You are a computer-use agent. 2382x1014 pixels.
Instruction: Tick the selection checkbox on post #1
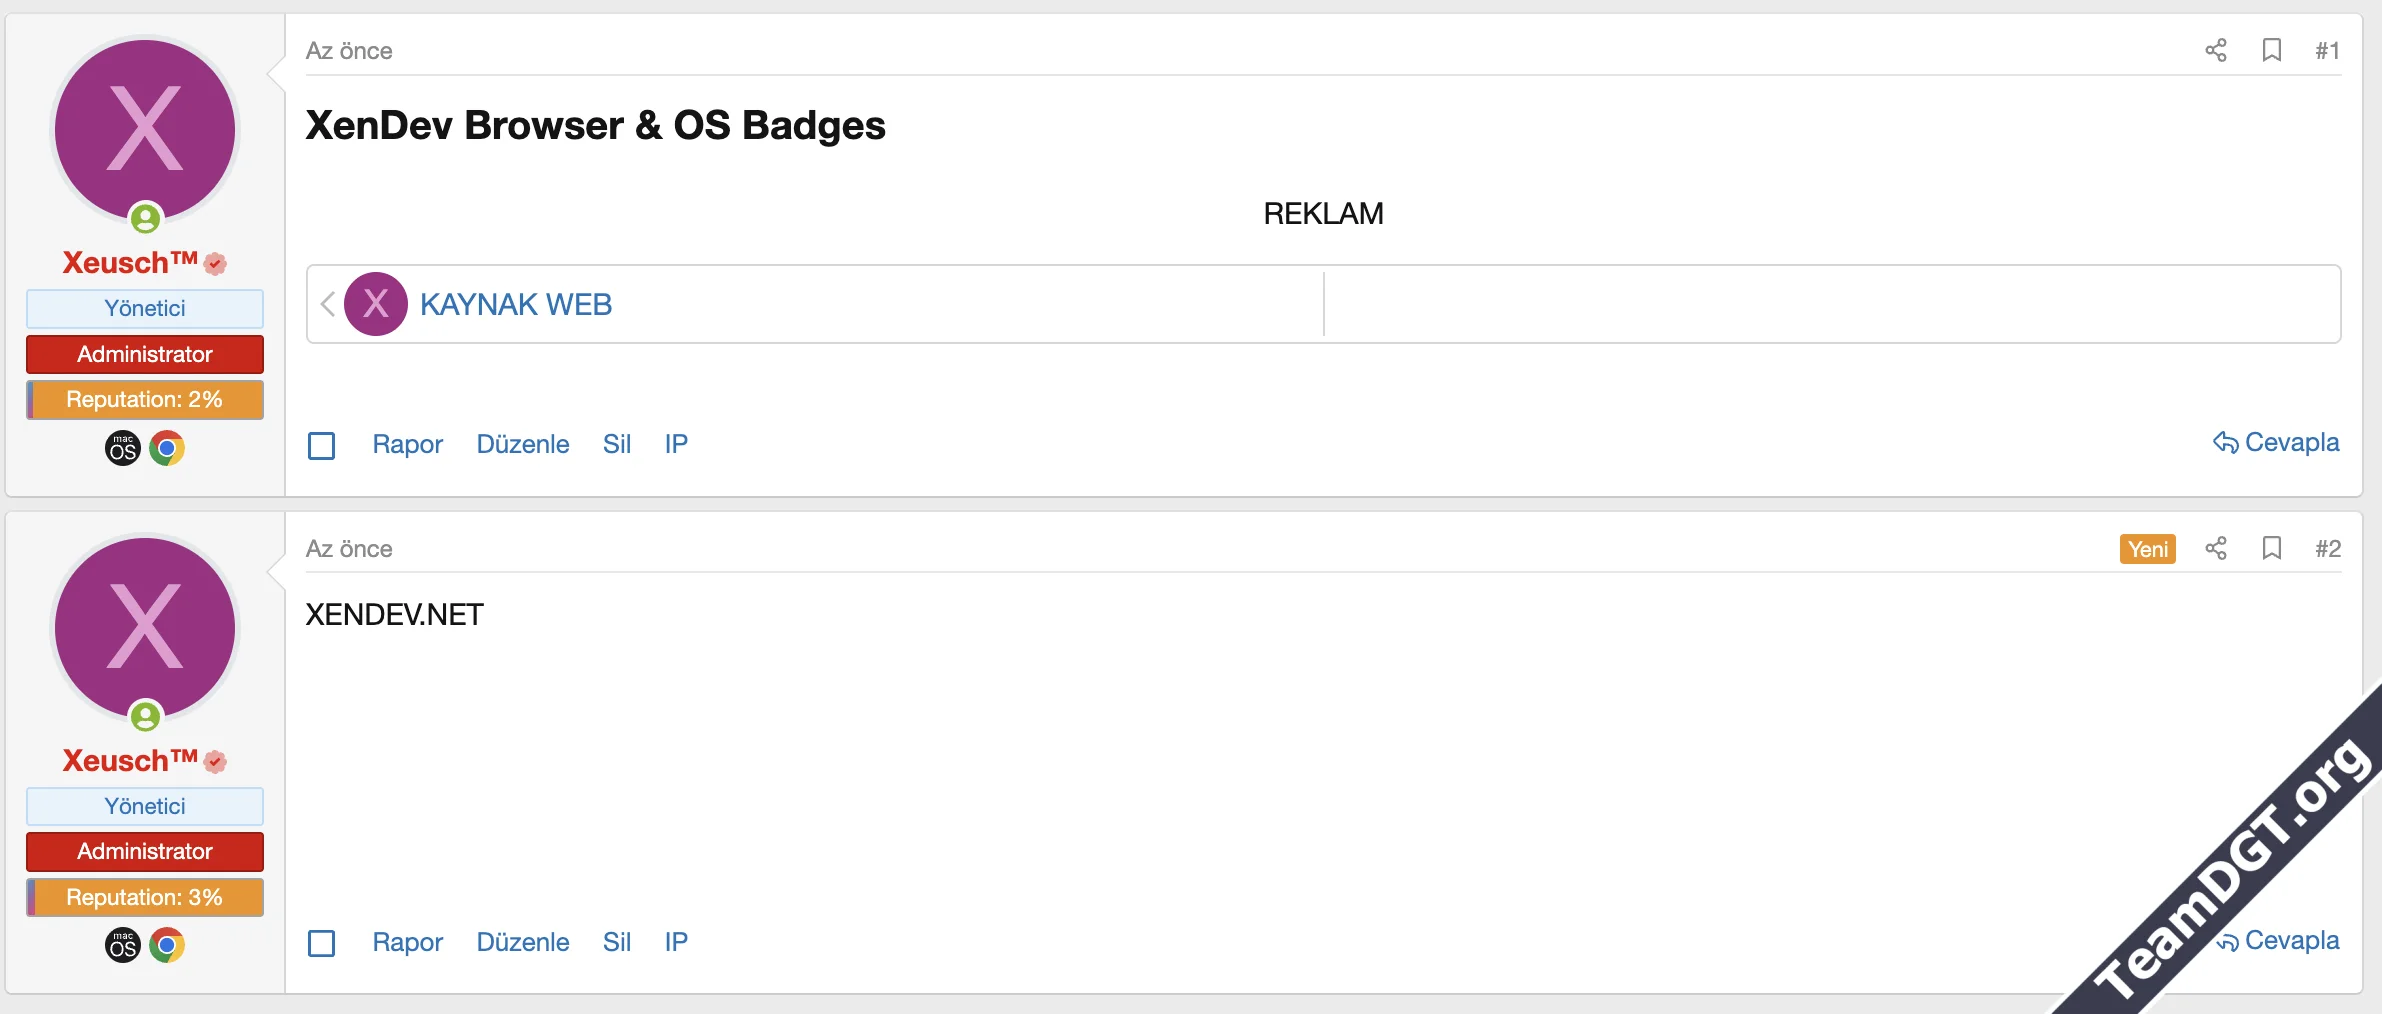[321, 445]
